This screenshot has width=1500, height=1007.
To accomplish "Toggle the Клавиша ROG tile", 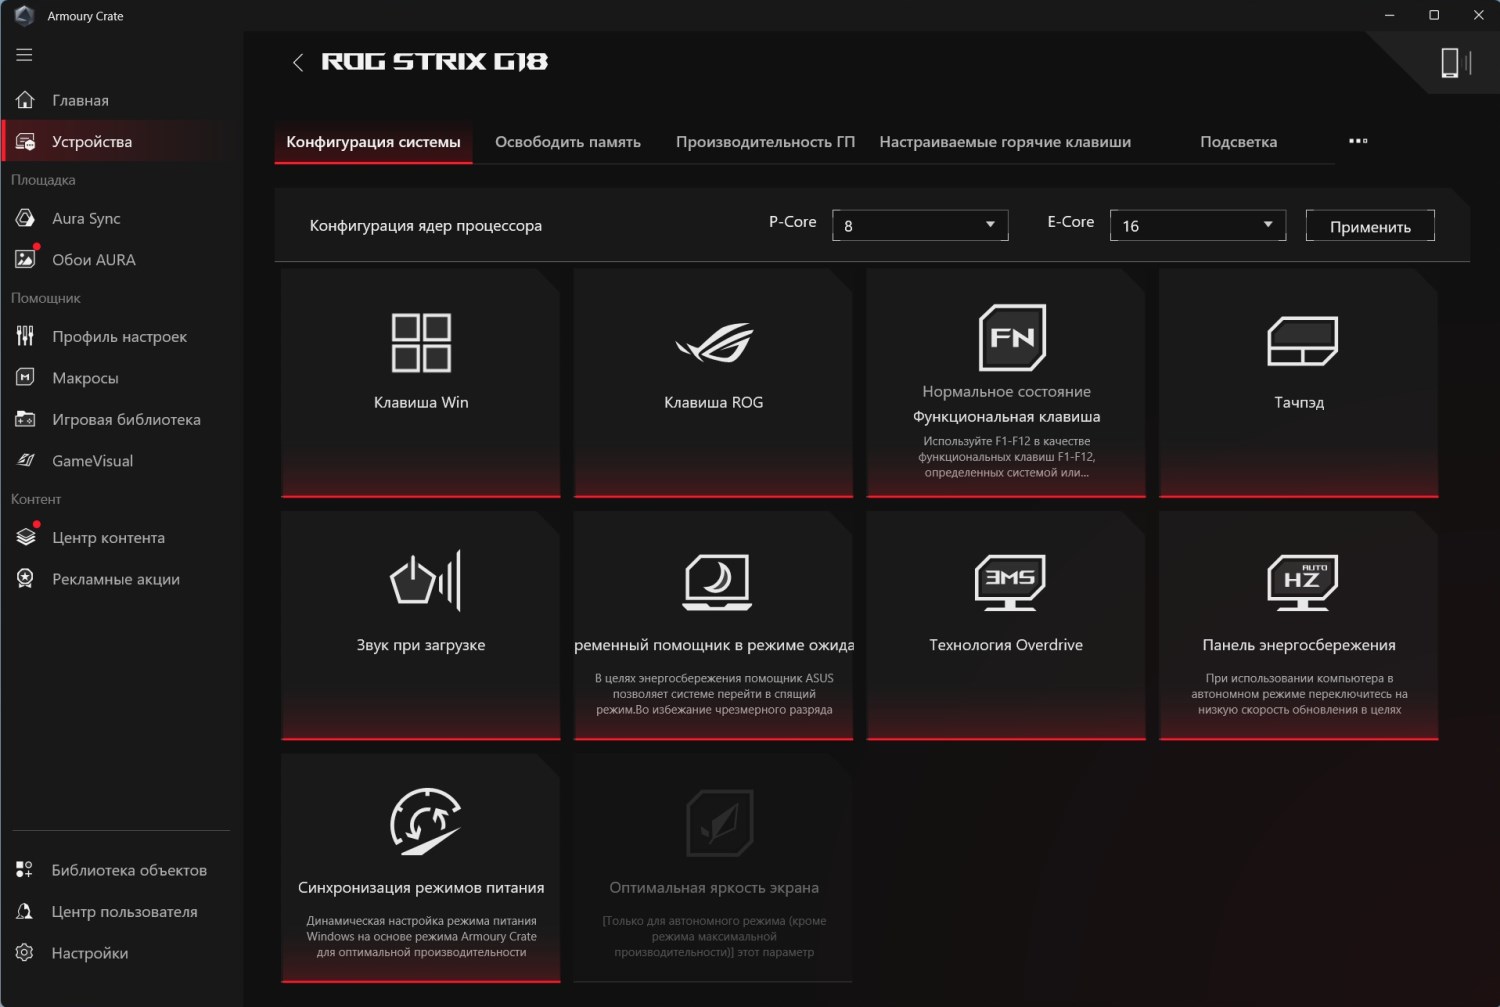I will pyautogui.click(x=714, y=383).
